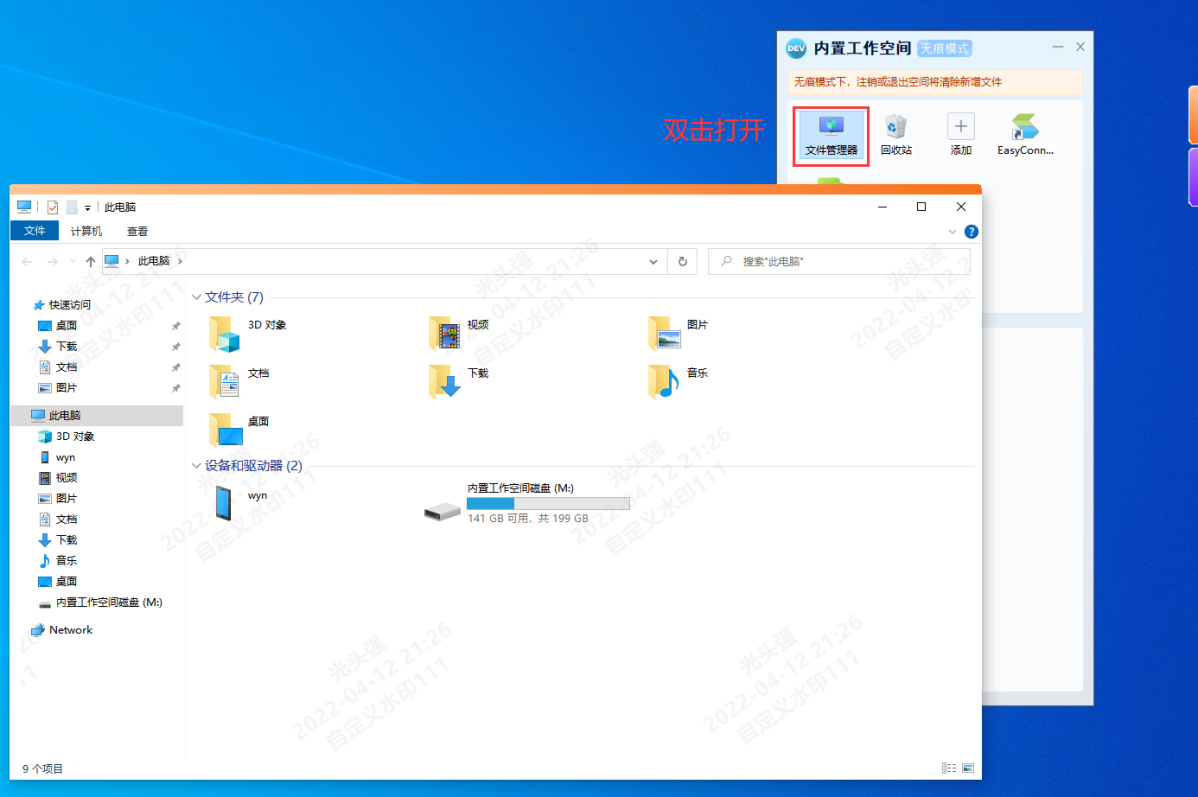Click the 此电脑 system icon in title bar
1198x797 pixels.
tap(24, 206)
